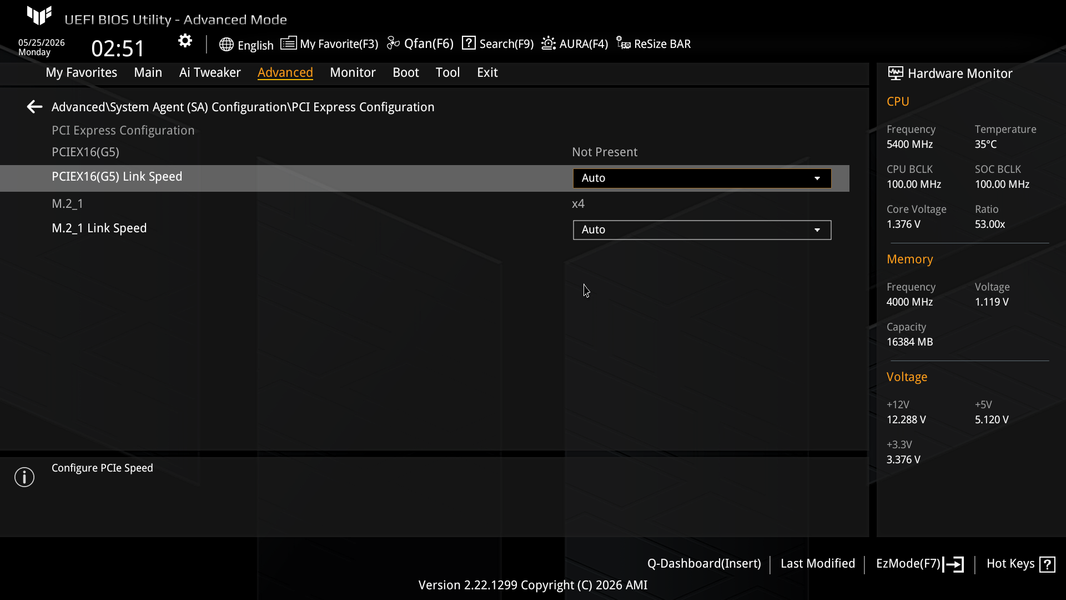This screenshot has height=600, width=1066.
Task: Switch to Boot tab
Action: coord(406,72)
